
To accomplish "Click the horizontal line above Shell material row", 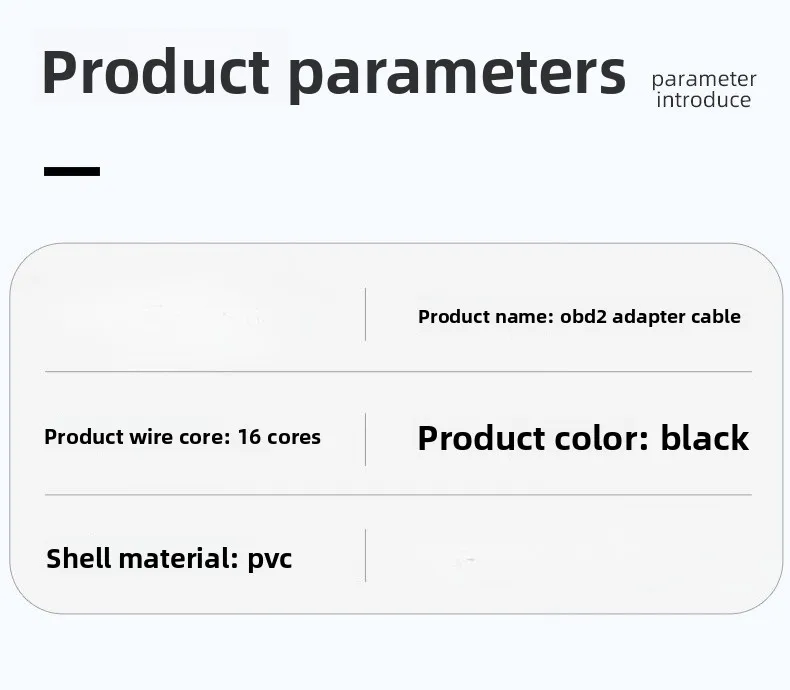I will (x=398, y=495).
